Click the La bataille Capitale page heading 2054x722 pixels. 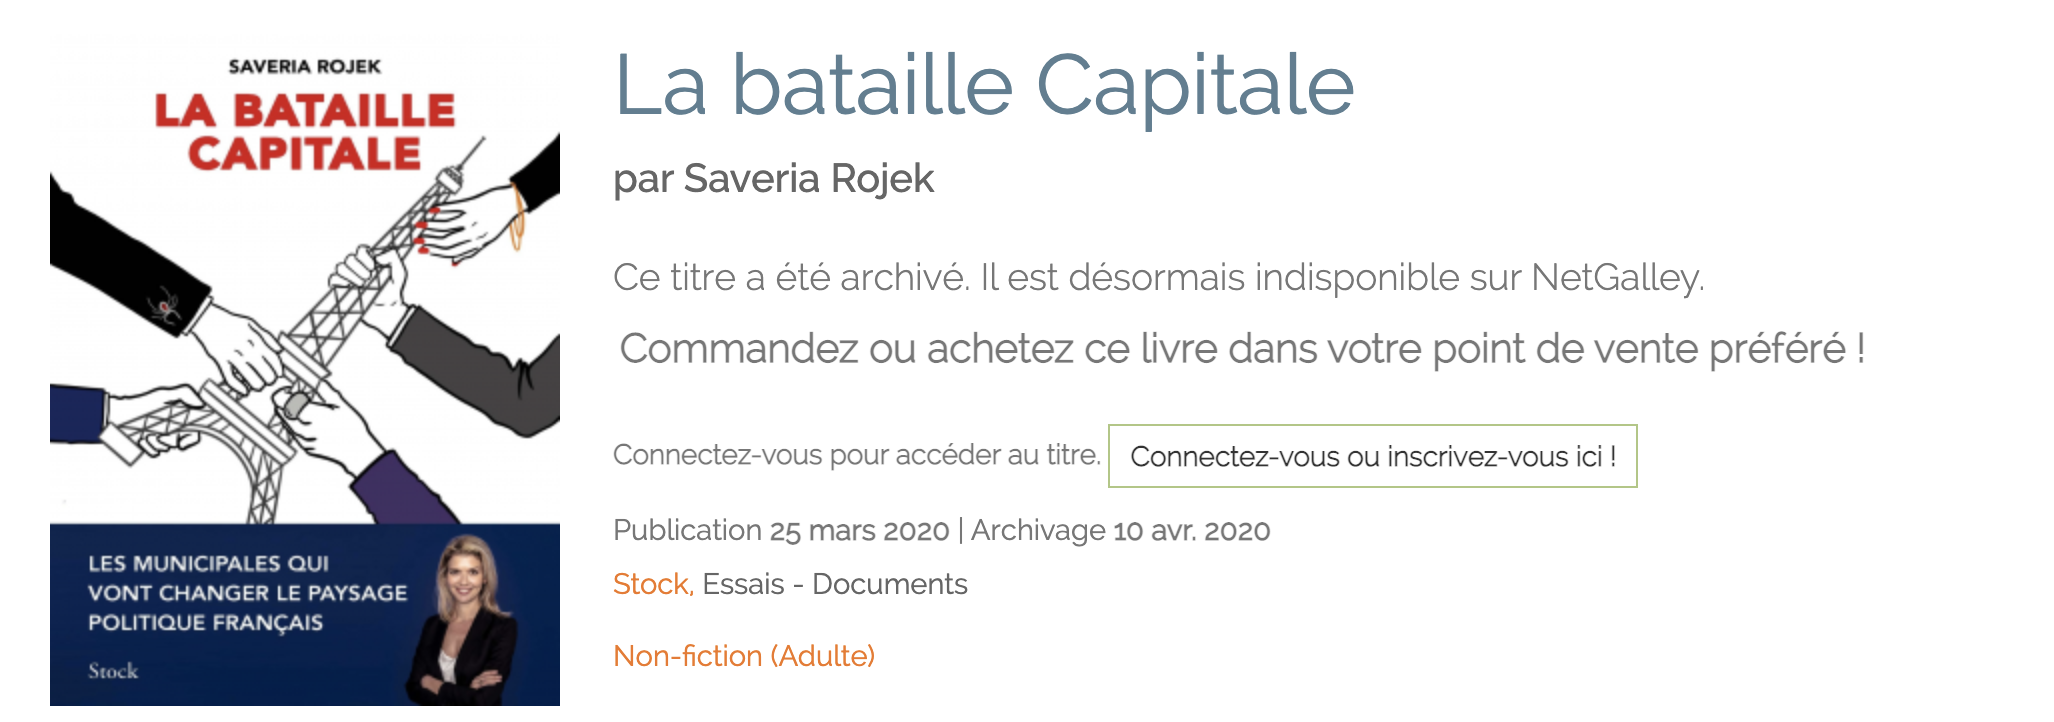click(983, 86)
